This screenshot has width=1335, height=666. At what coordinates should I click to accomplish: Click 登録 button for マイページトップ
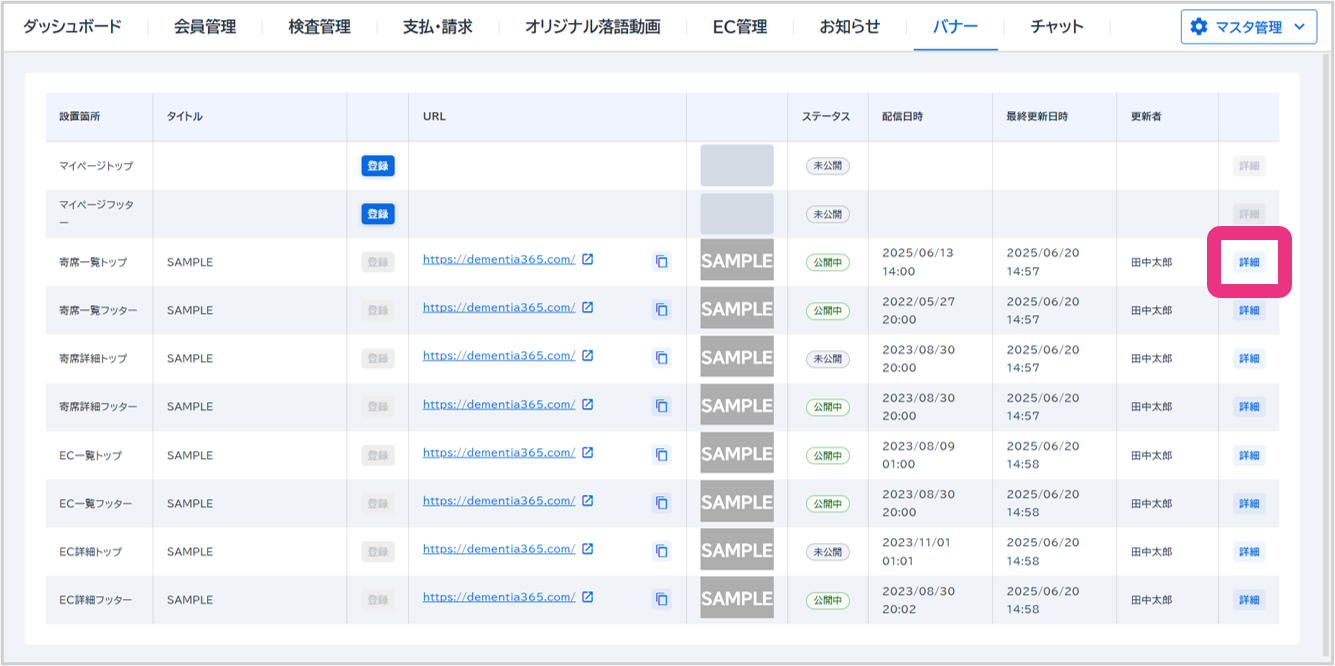pos(378,166)
